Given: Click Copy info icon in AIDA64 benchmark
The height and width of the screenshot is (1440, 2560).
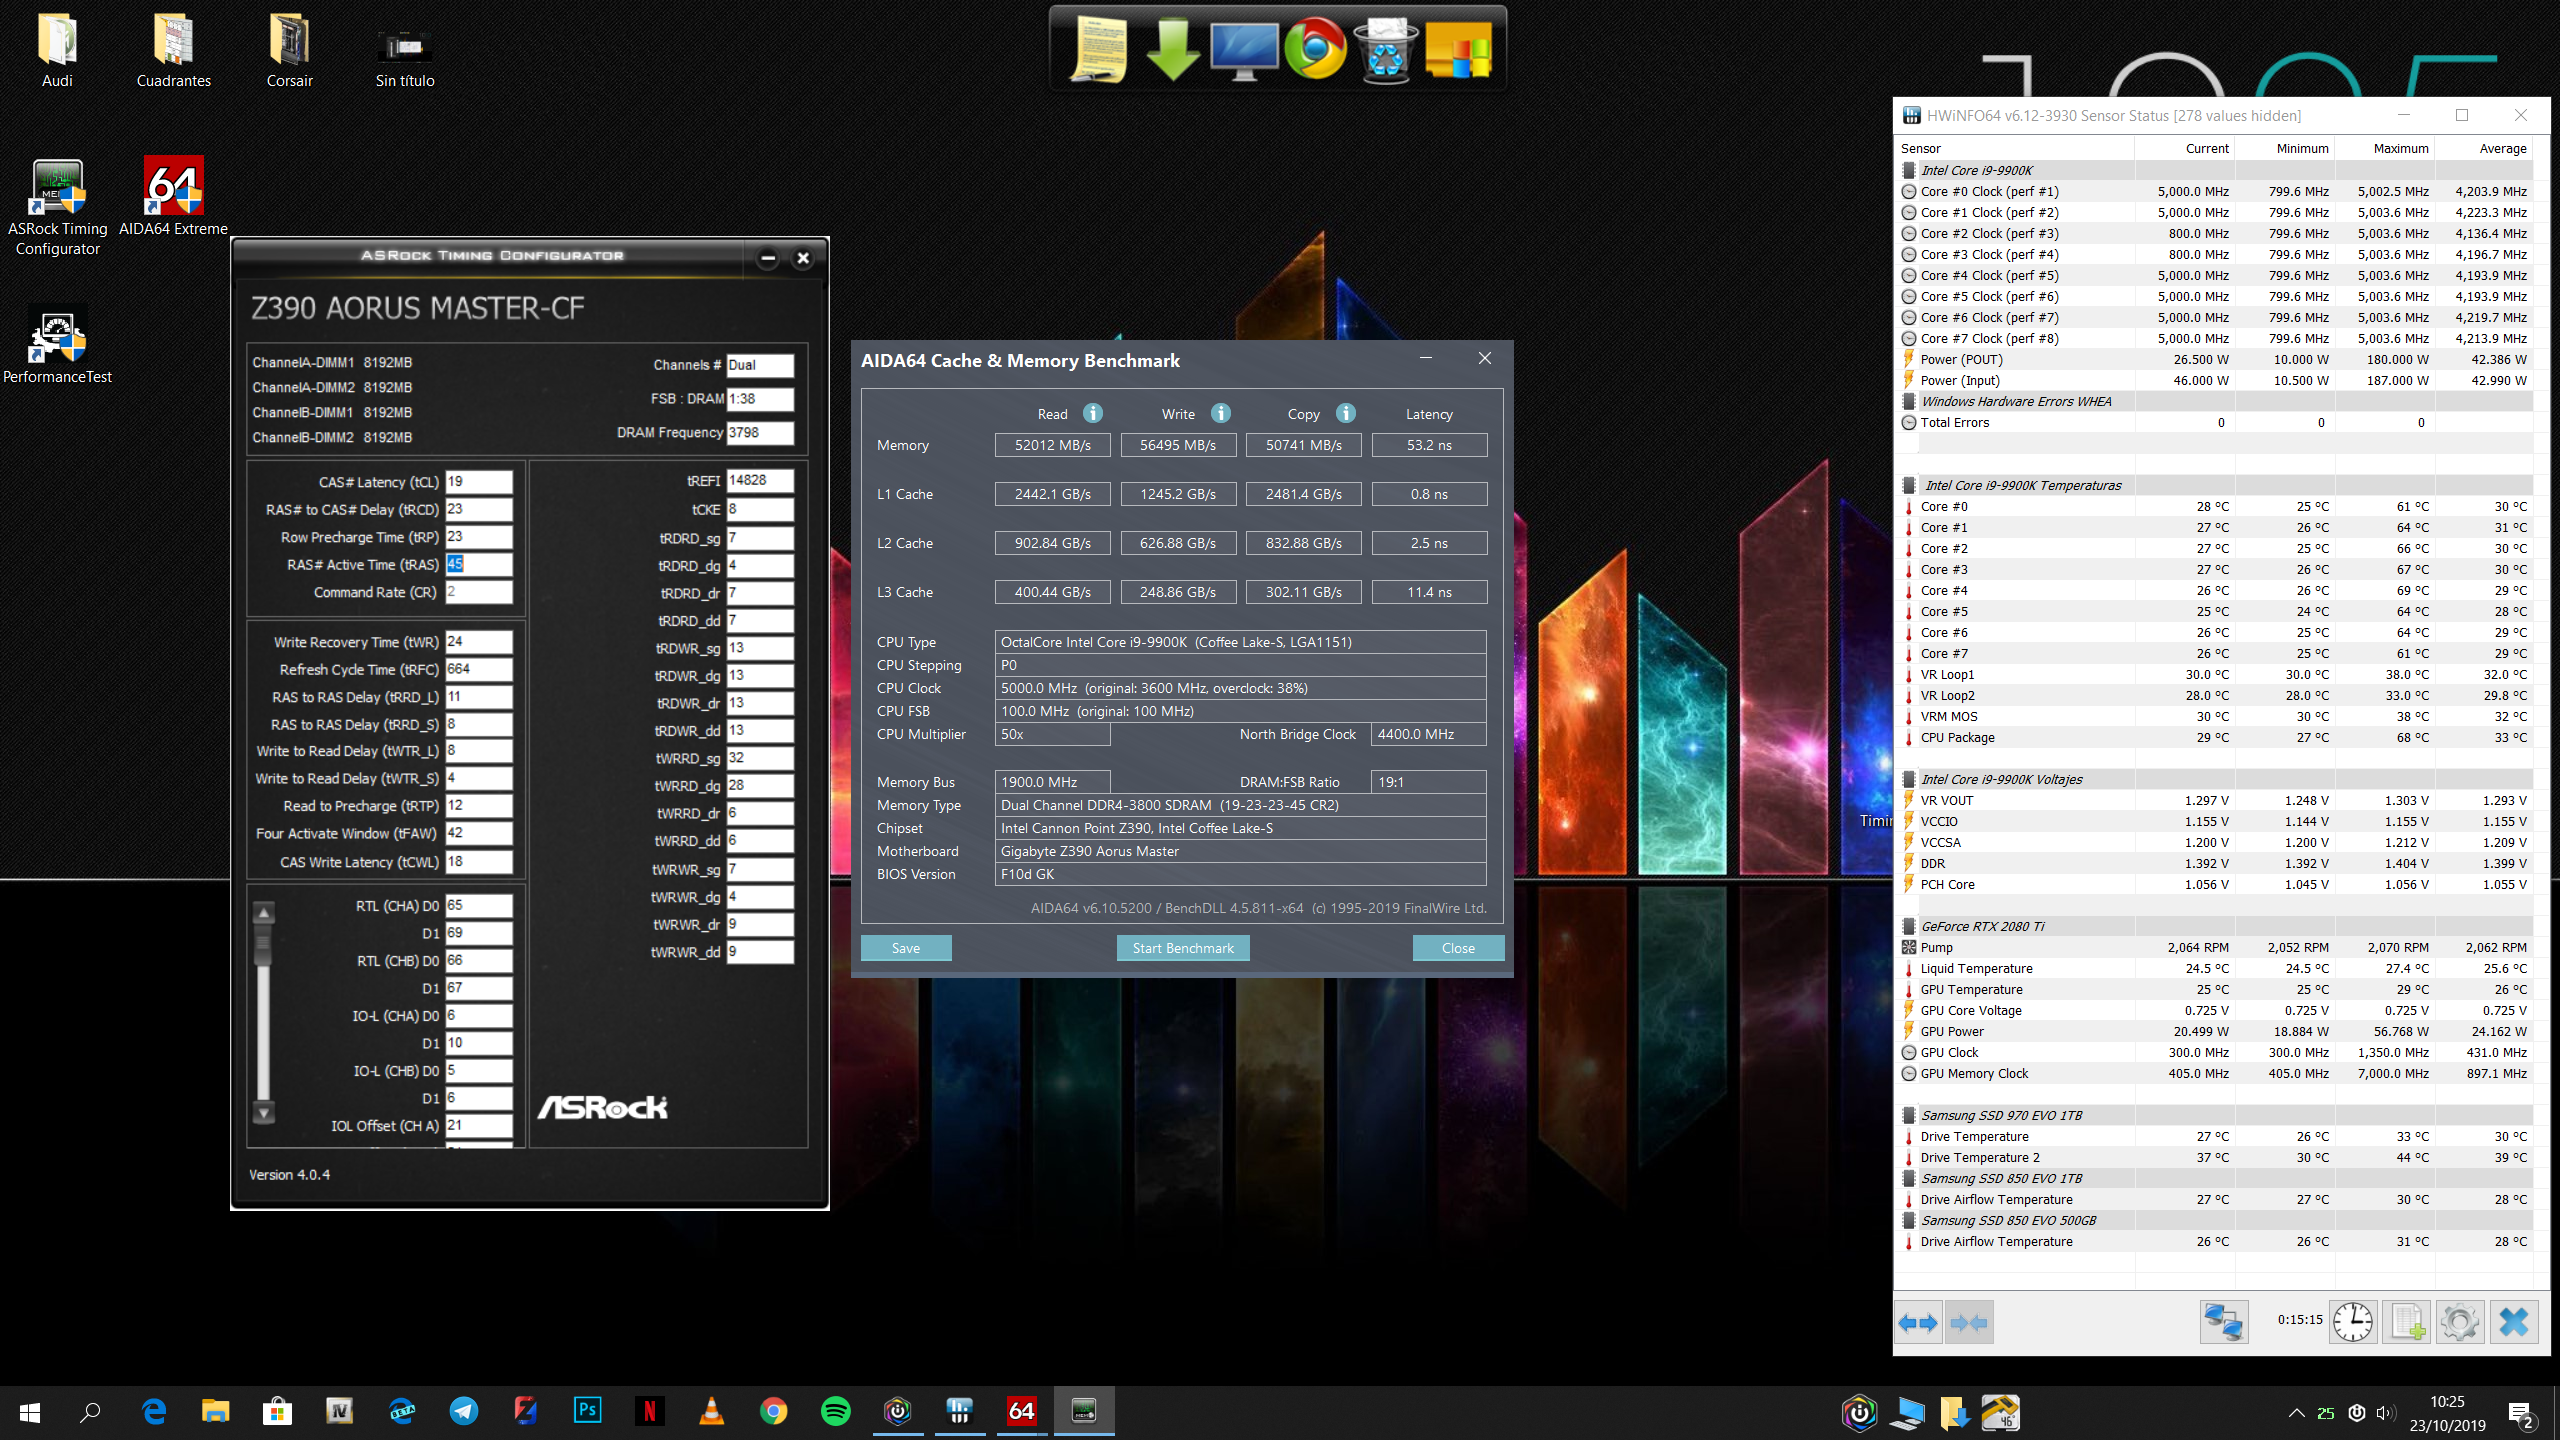Looking at the screenshot, I should 1346,413.
